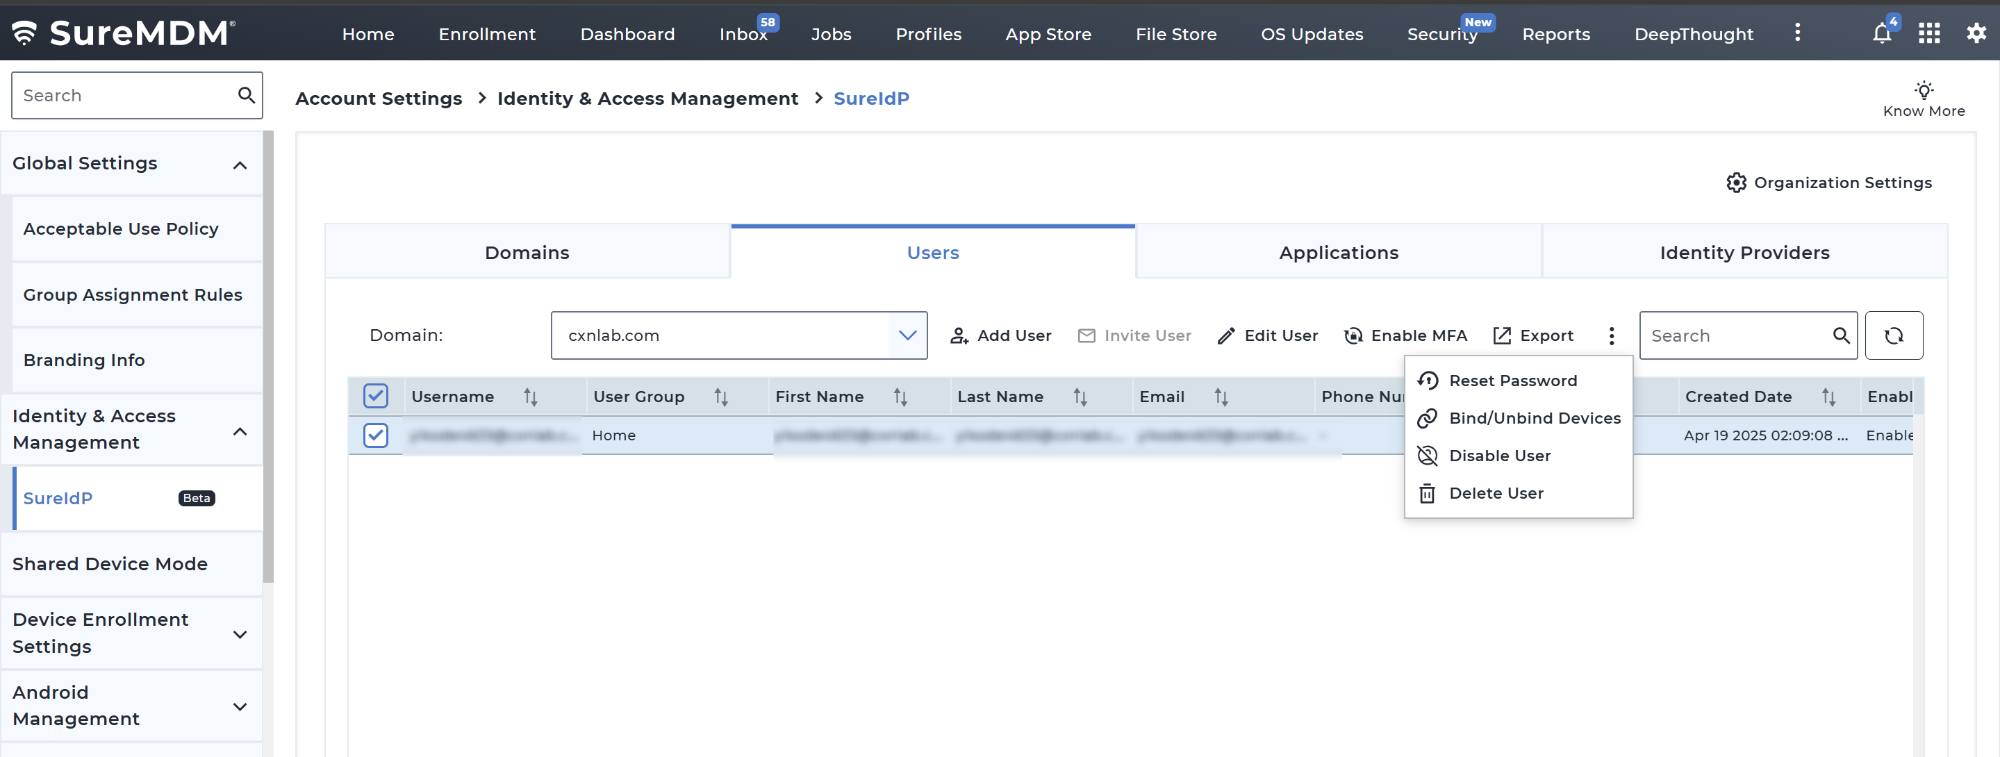Image resolution: width=2000 pixels, height=757 pixels.
Task: Click the Enable MFA toolbar icon
Action: 1354,336
